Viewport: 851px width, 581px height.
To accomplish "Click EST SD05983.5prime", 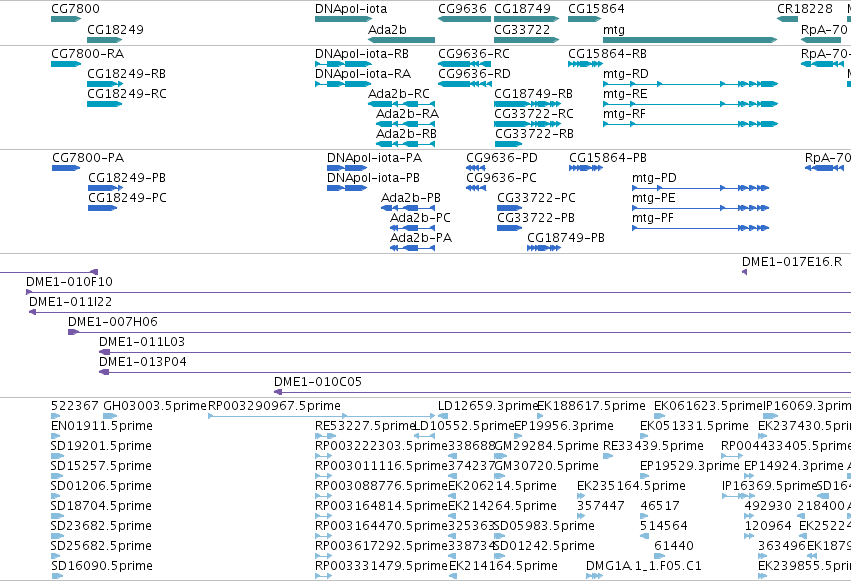I will 500,536.
